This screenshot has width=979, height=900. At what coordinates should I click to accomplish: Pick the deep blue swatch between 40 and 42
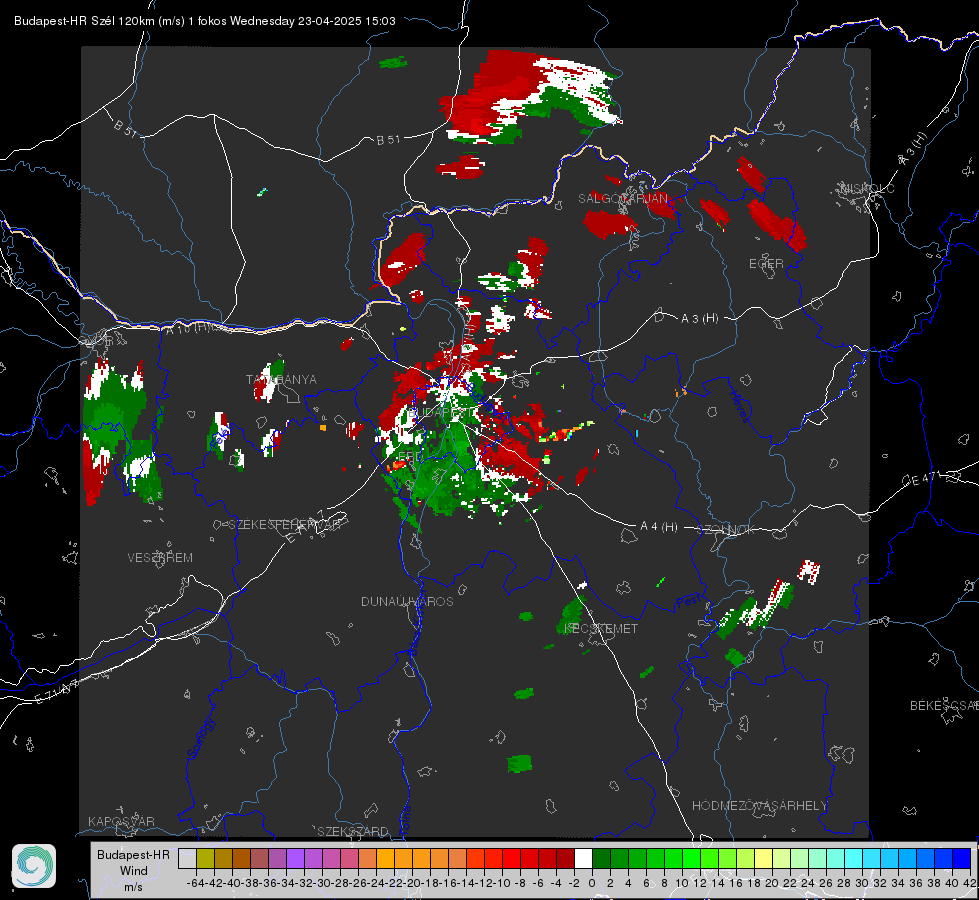[962, 859]
